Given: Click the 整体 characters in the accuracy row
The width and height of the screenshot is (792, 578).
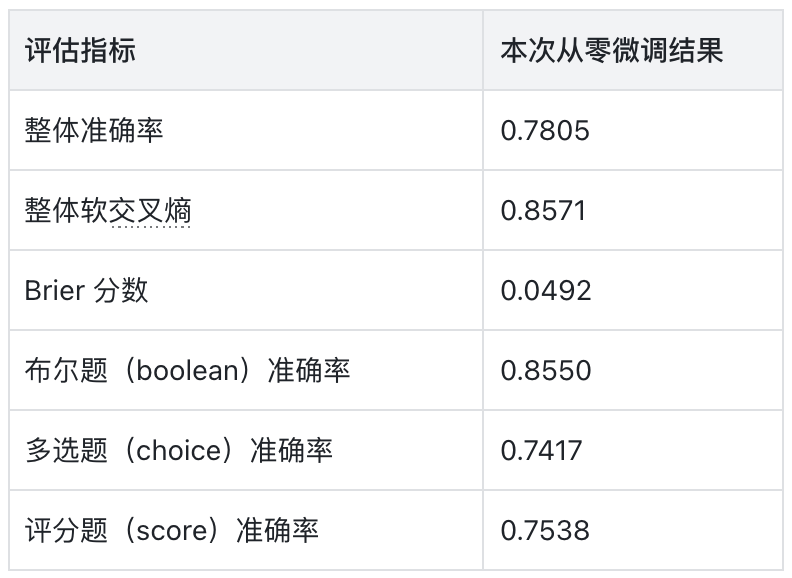Looking at the screenshot, I should (52, 130).
